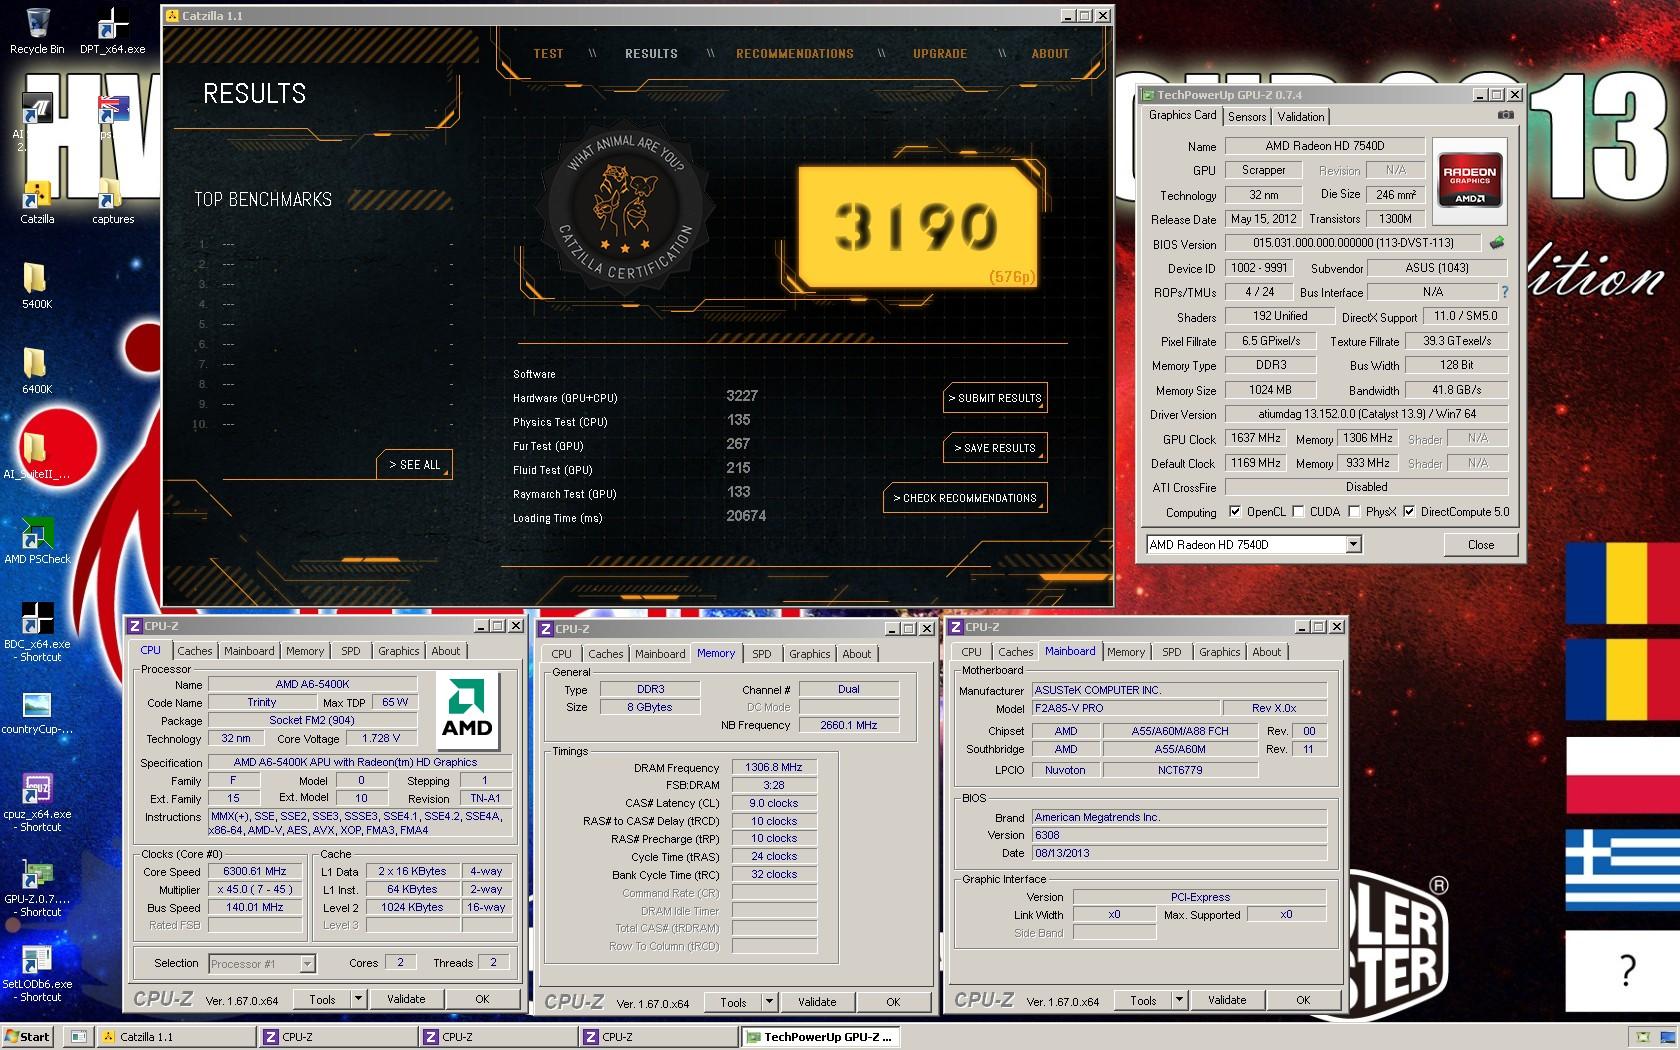Open the 5400K desktop folder
This screenshot has width=1680, height=1050.
tap(36, 286)
